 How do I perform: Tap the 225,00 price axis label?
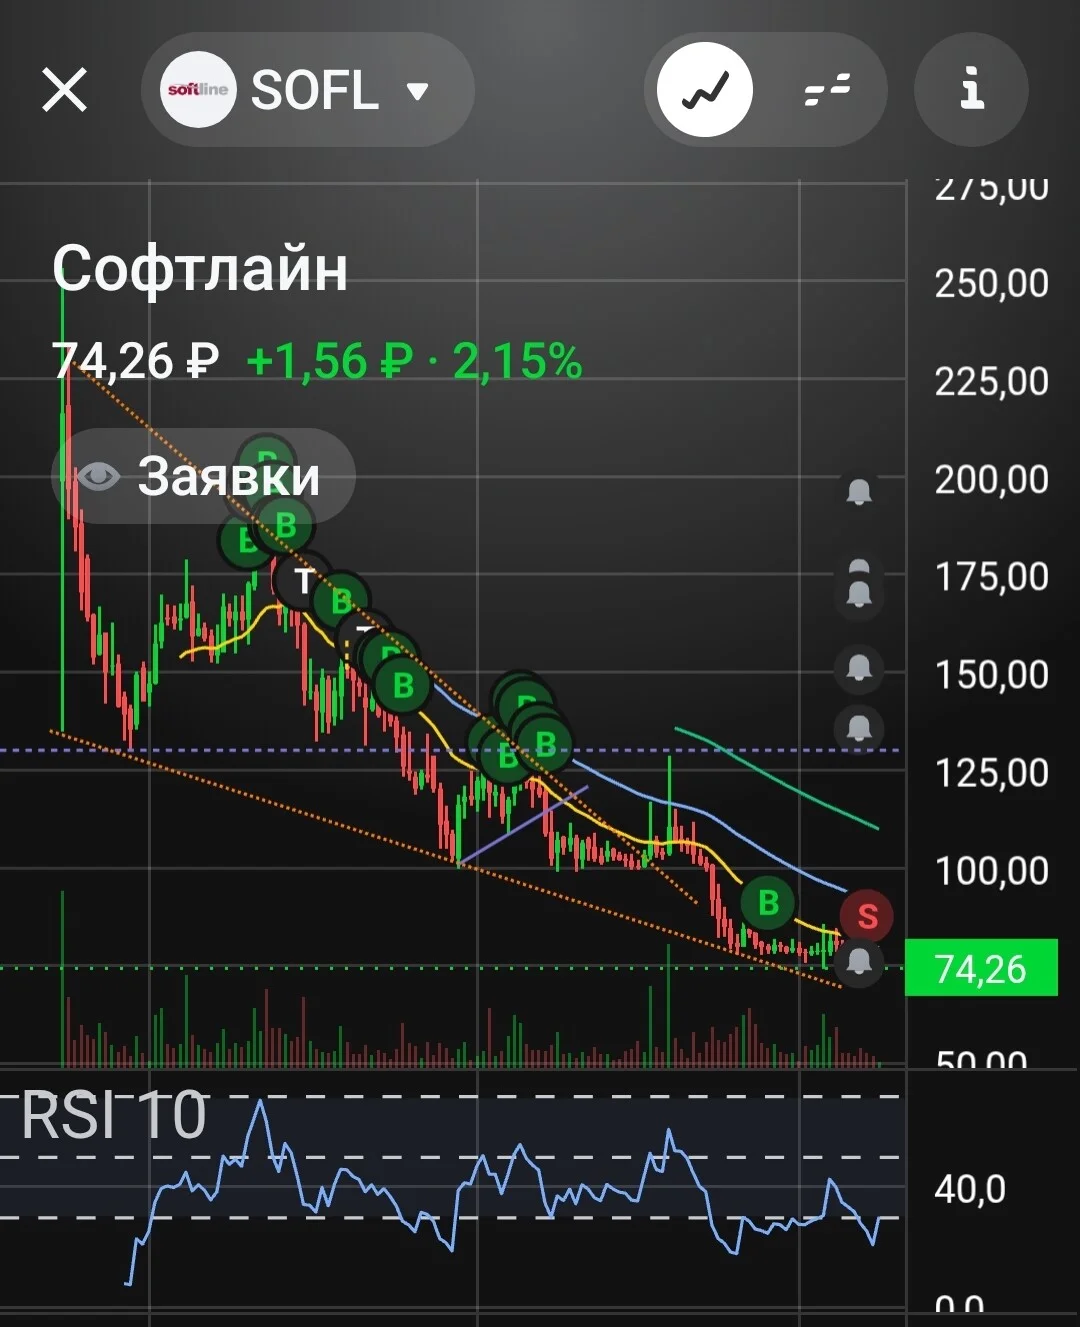[x=991, y=381]
